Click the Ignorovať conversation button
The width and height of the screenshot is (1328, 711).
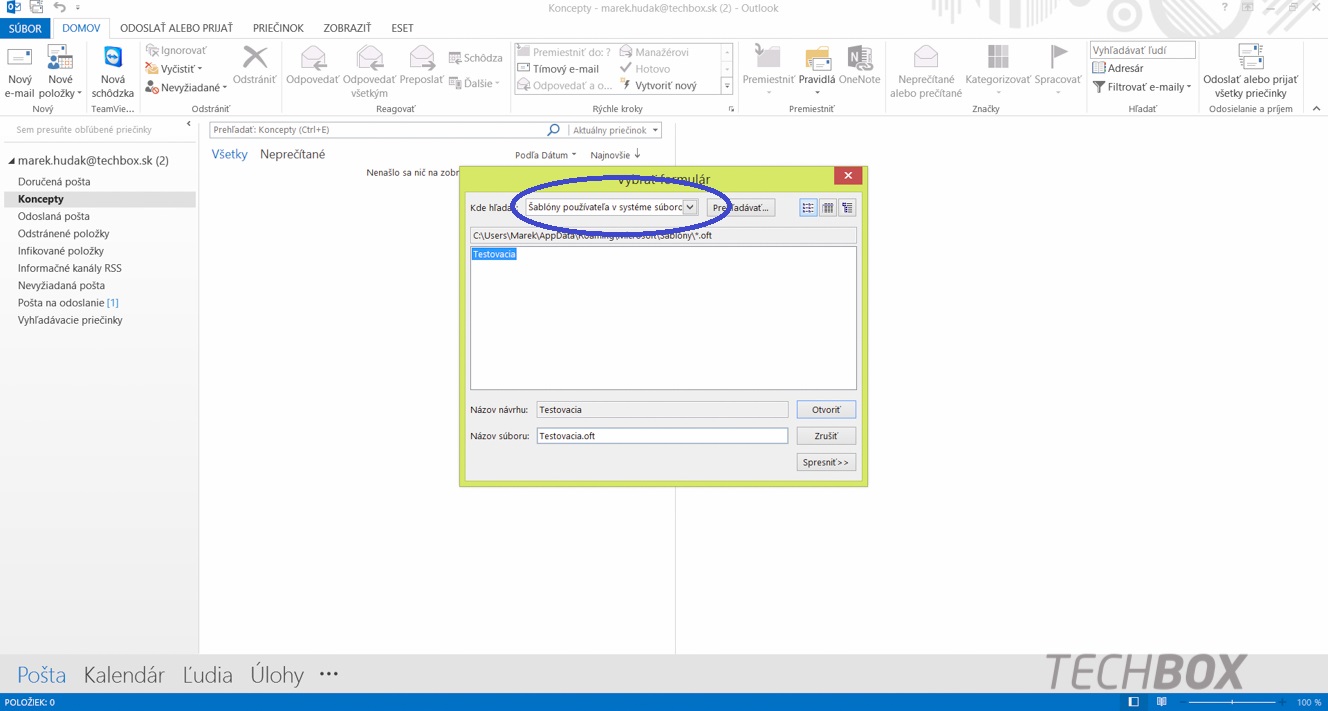pos(176,50)
